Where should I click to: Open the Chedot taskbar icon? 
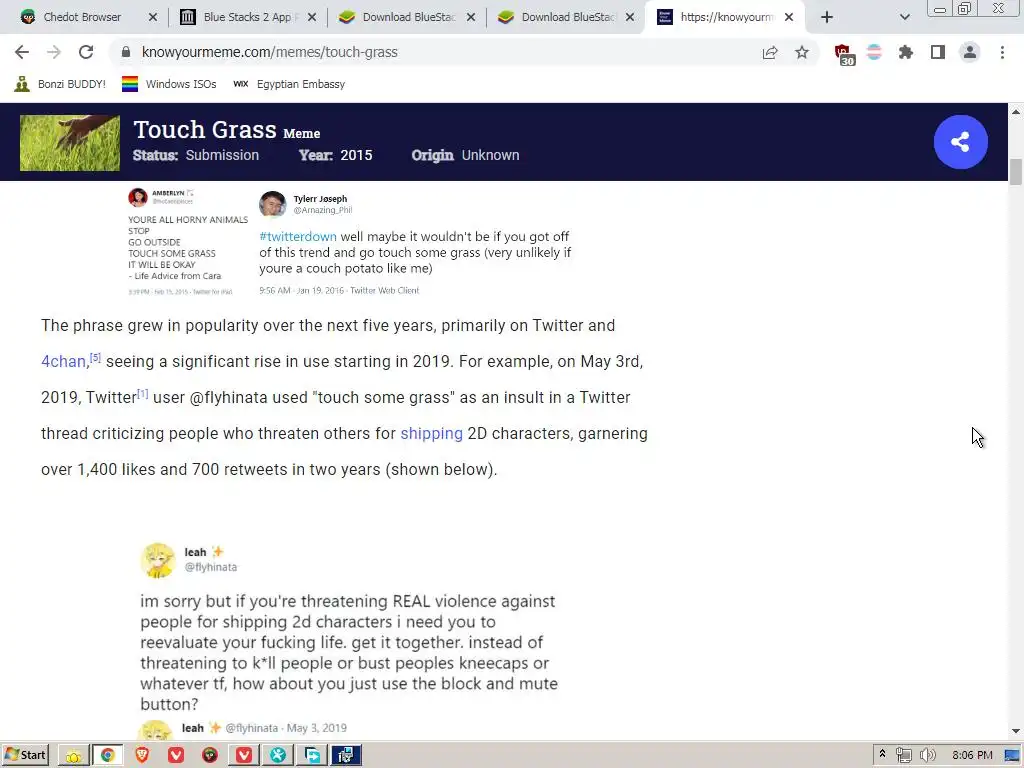(x=210, y=756)
